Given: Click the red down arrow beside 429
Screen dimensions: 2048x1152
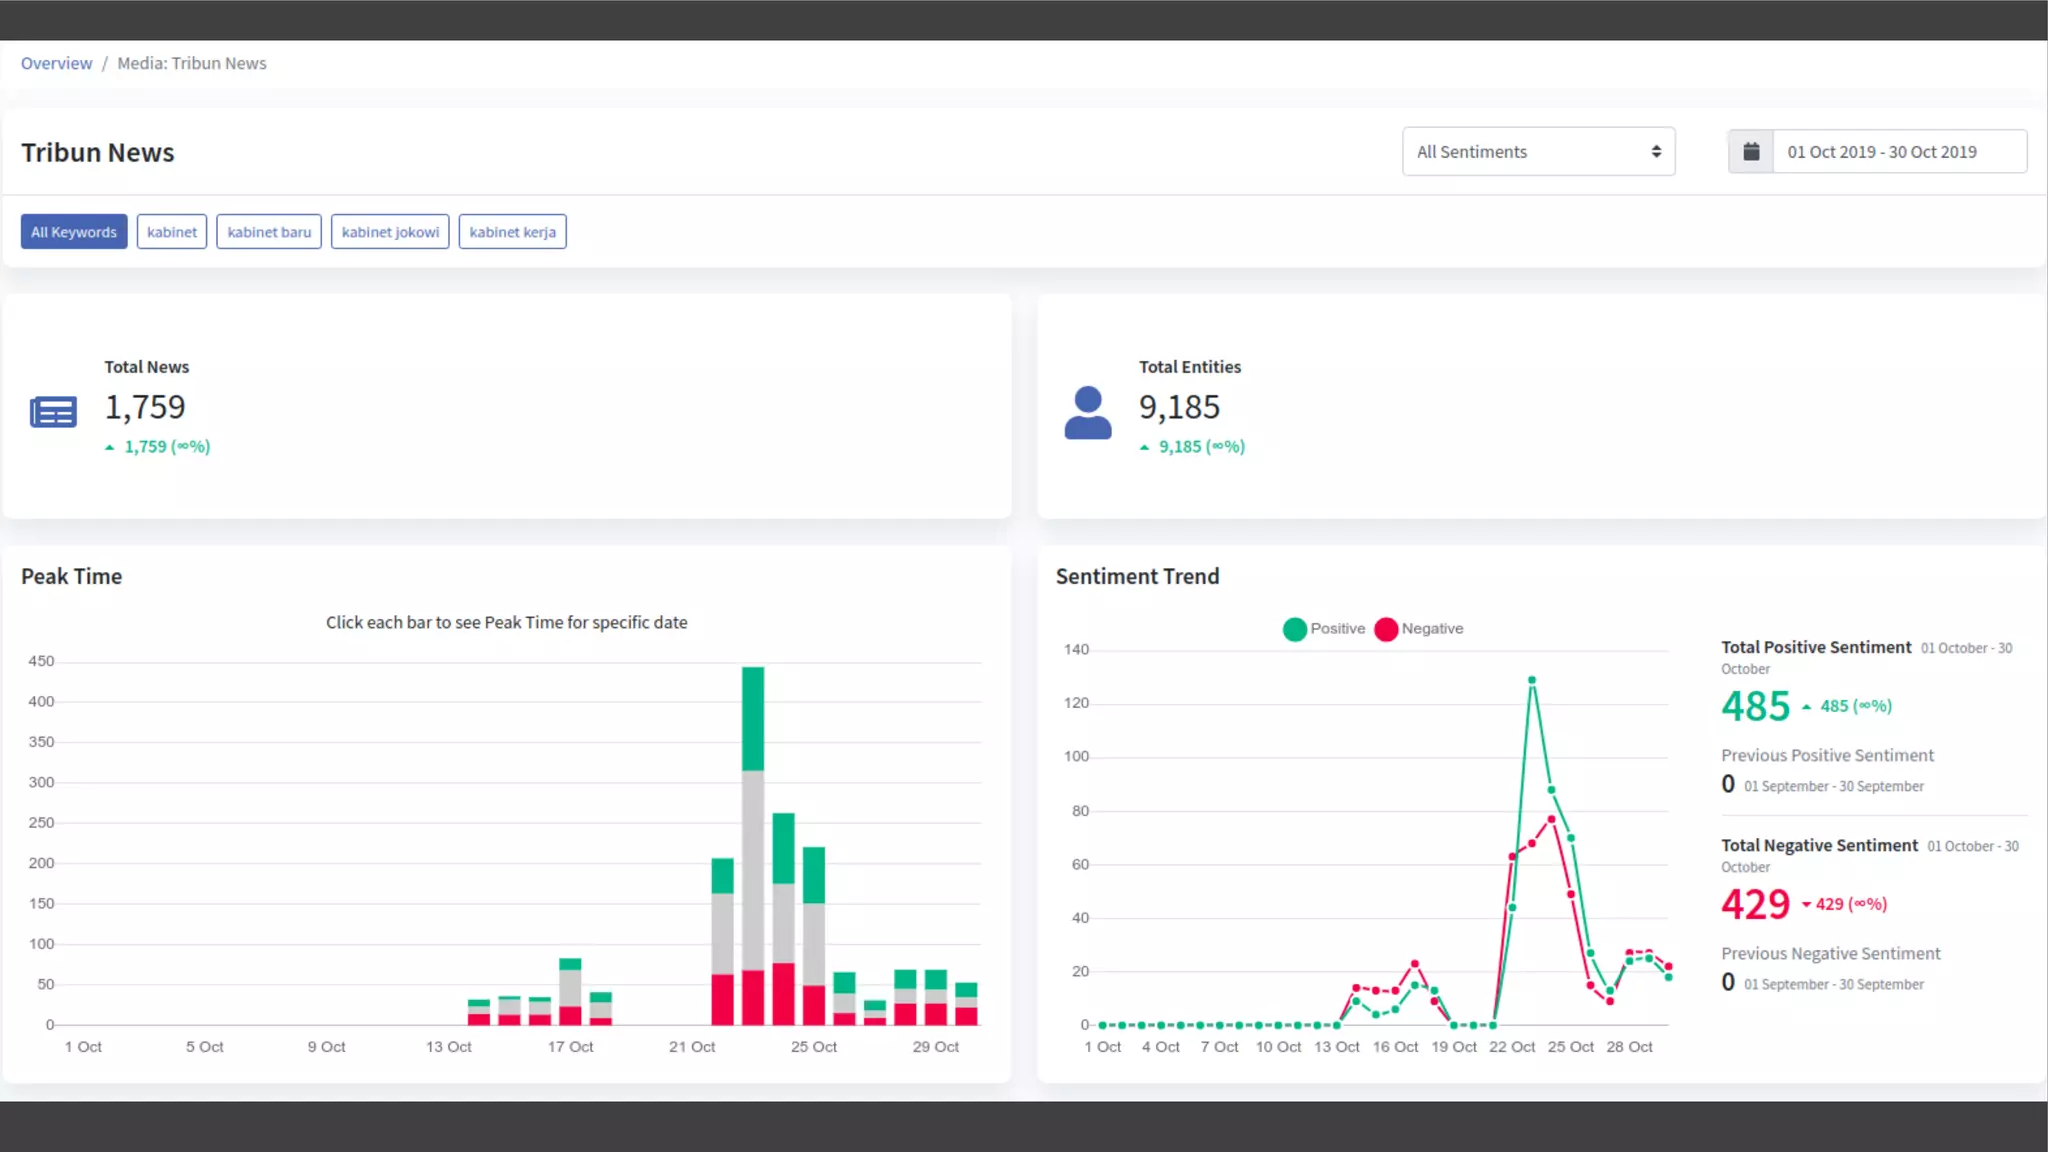Looking at the screenshot, I should [x=1806, y=905].
